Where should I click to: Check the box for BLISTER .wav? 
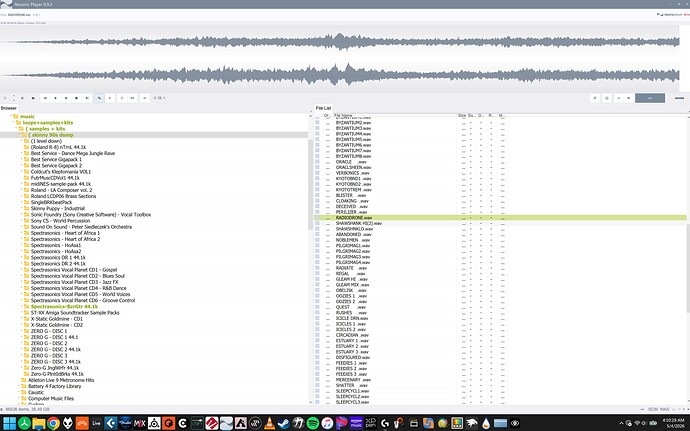317,195
